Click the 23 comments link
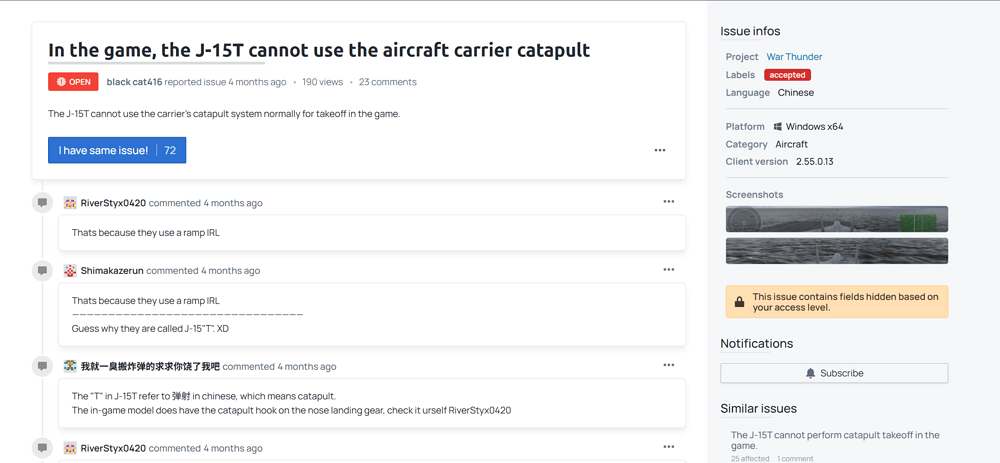1000x463 pixels. [388, 82]
